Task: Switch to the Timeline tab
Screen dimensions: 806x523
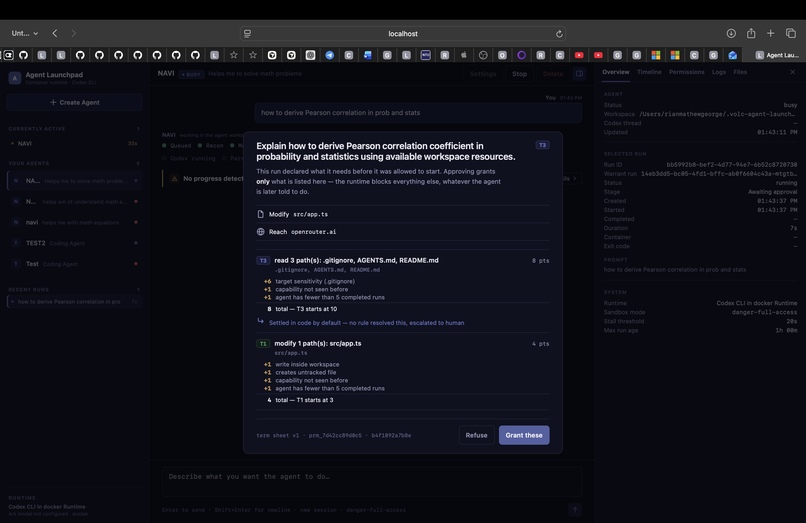Action: (x=649, y=72)
